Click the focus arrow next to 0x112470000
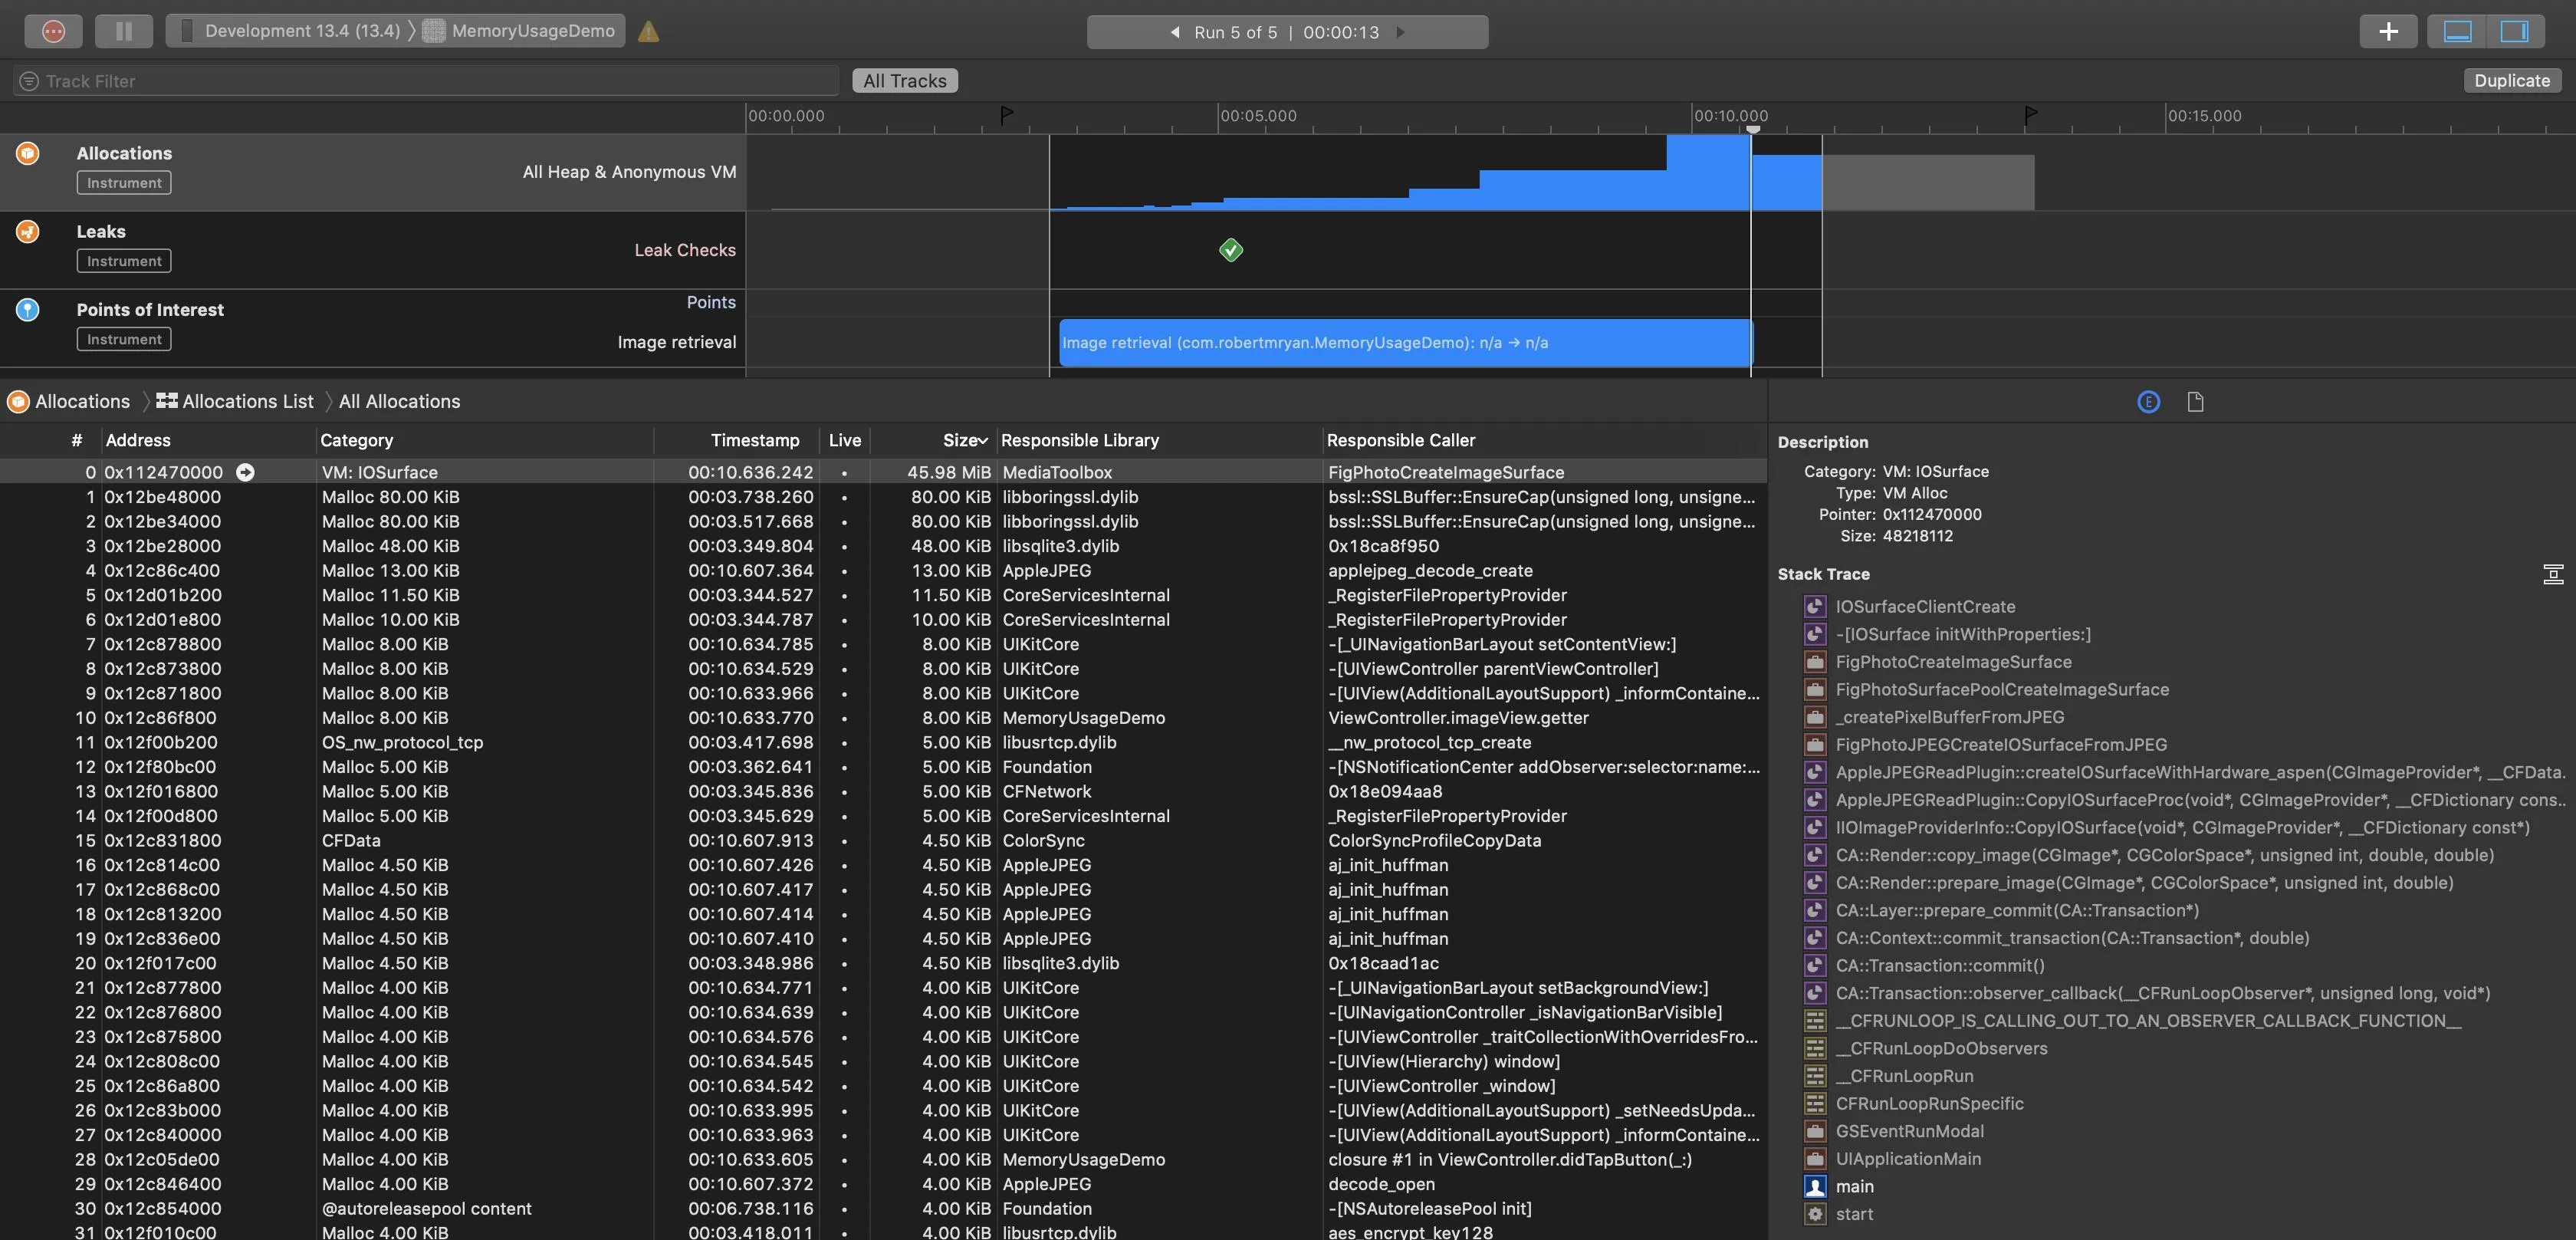The width and height of the screenshot is (2576, 1240). pos(245,472)
